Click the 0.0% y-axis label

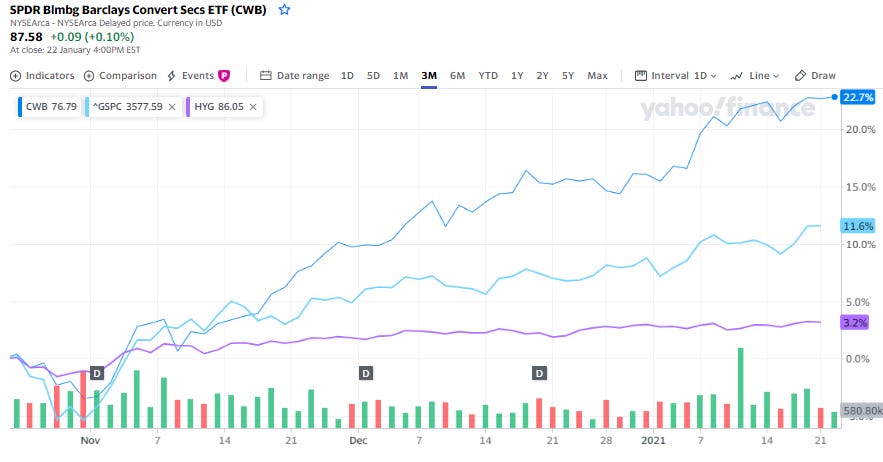(857, 359)
